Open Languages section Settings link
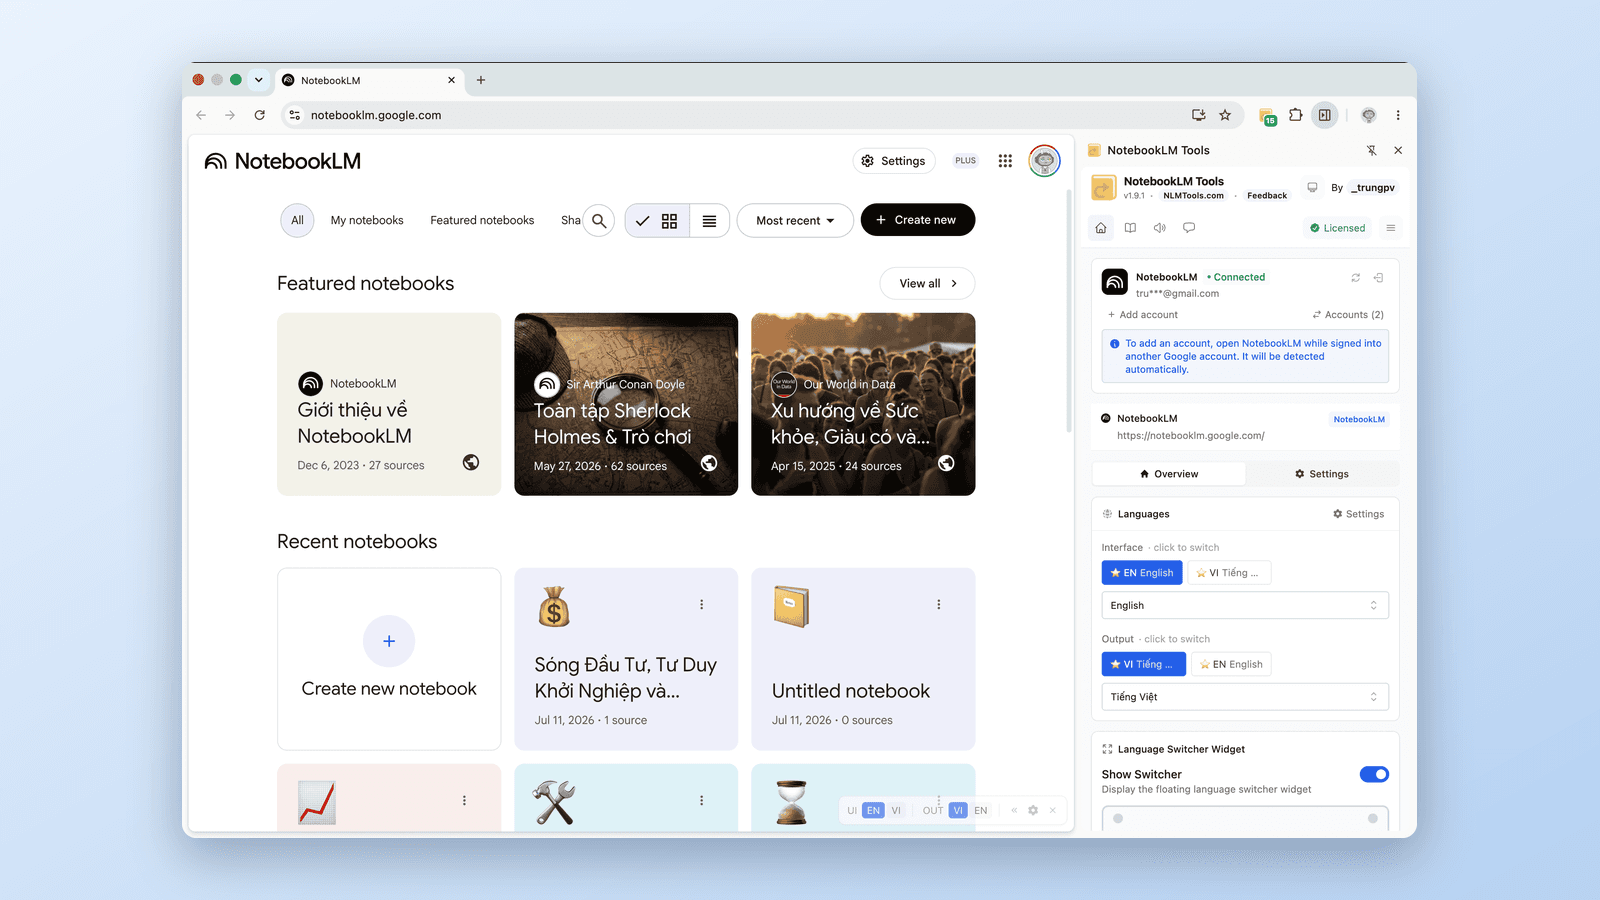The width and height of the screenshot is (1600, 900). pyautogui.click(x=1358, y=514)
